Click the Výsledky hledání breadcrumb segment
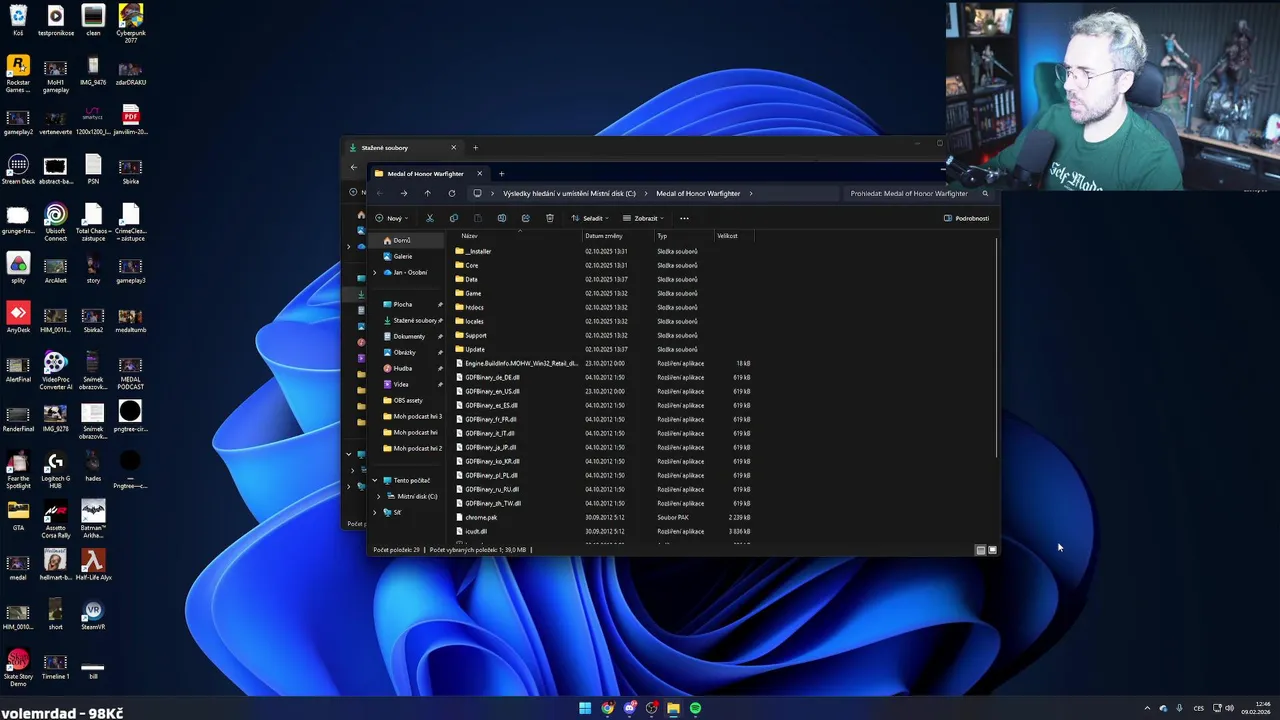The image size is (1280, 720). tap(569, 193)
